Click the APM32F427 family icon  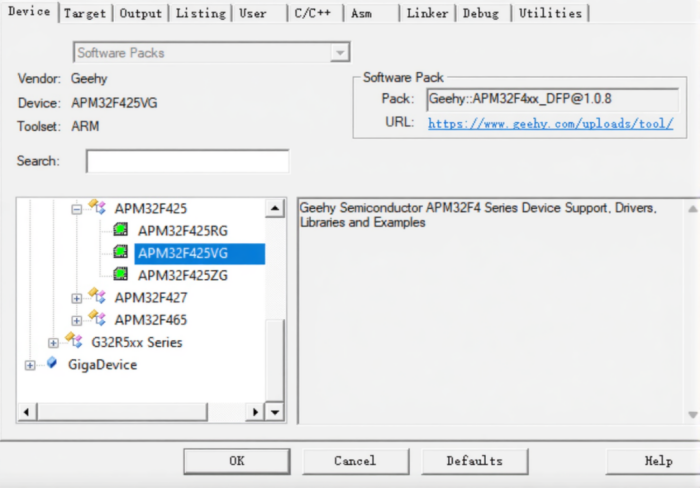98,297
